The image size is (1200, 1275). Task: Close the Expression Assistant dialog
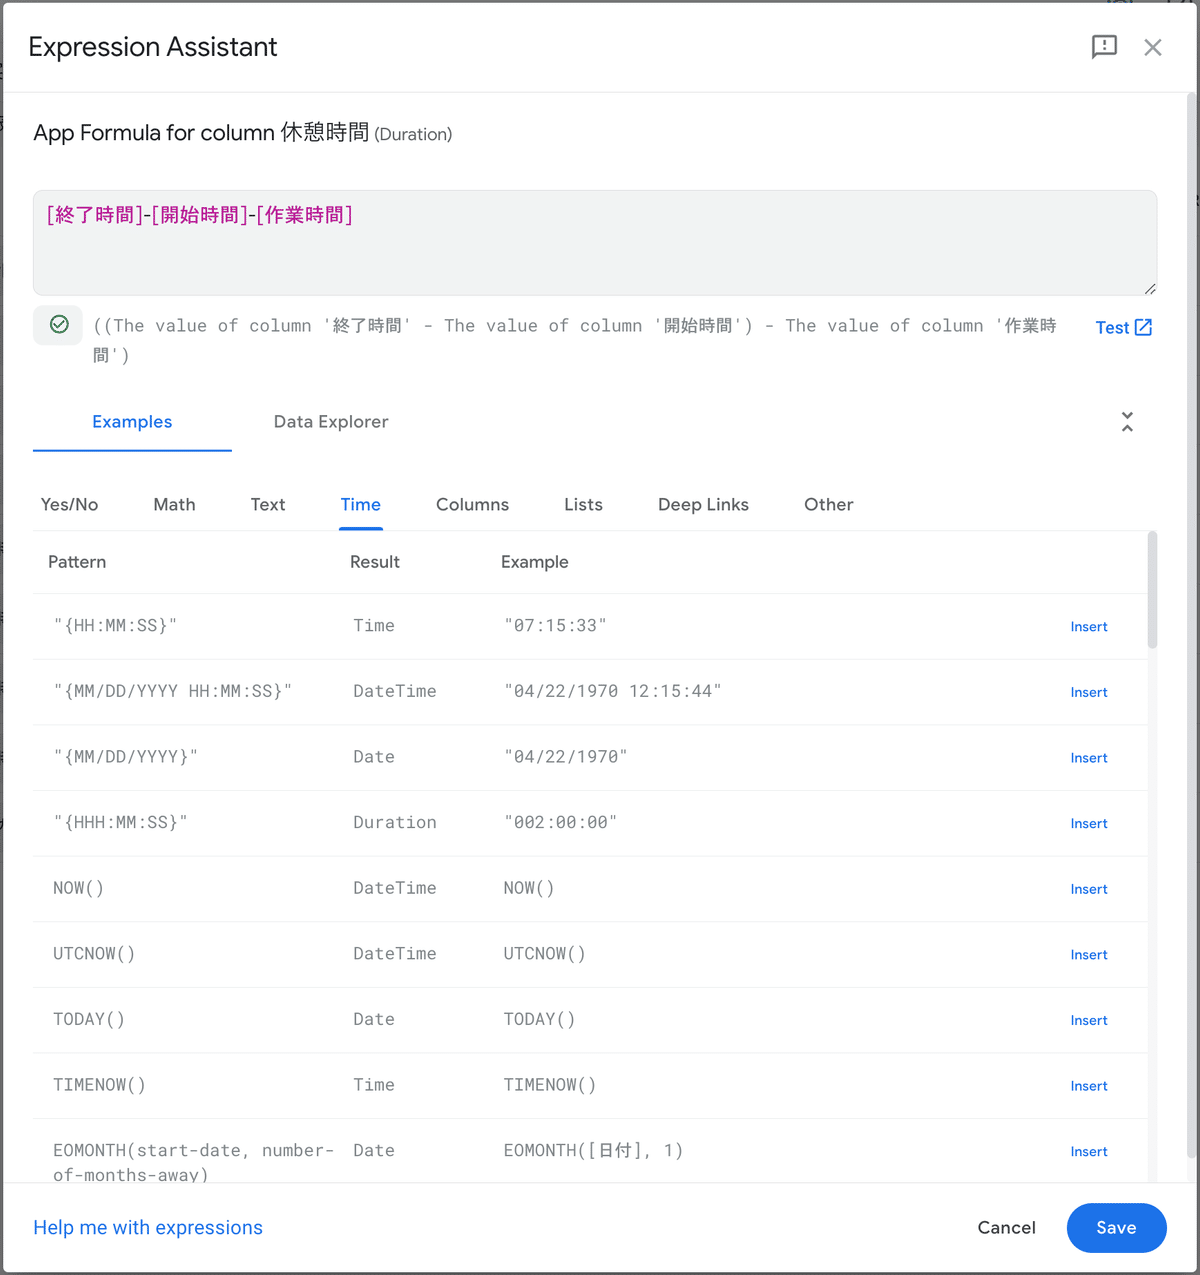(x=1153, y=48)
